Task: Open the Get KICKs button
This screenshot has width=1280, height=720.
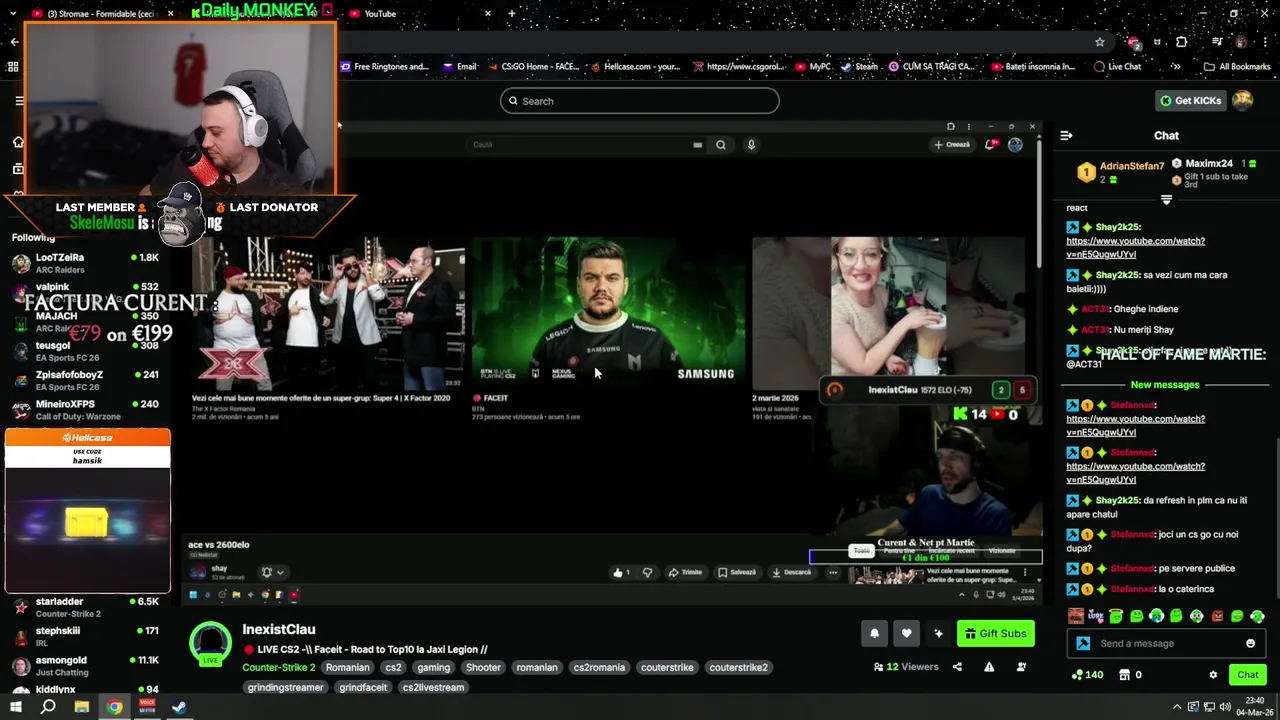Action: [x=1190, y=101]
